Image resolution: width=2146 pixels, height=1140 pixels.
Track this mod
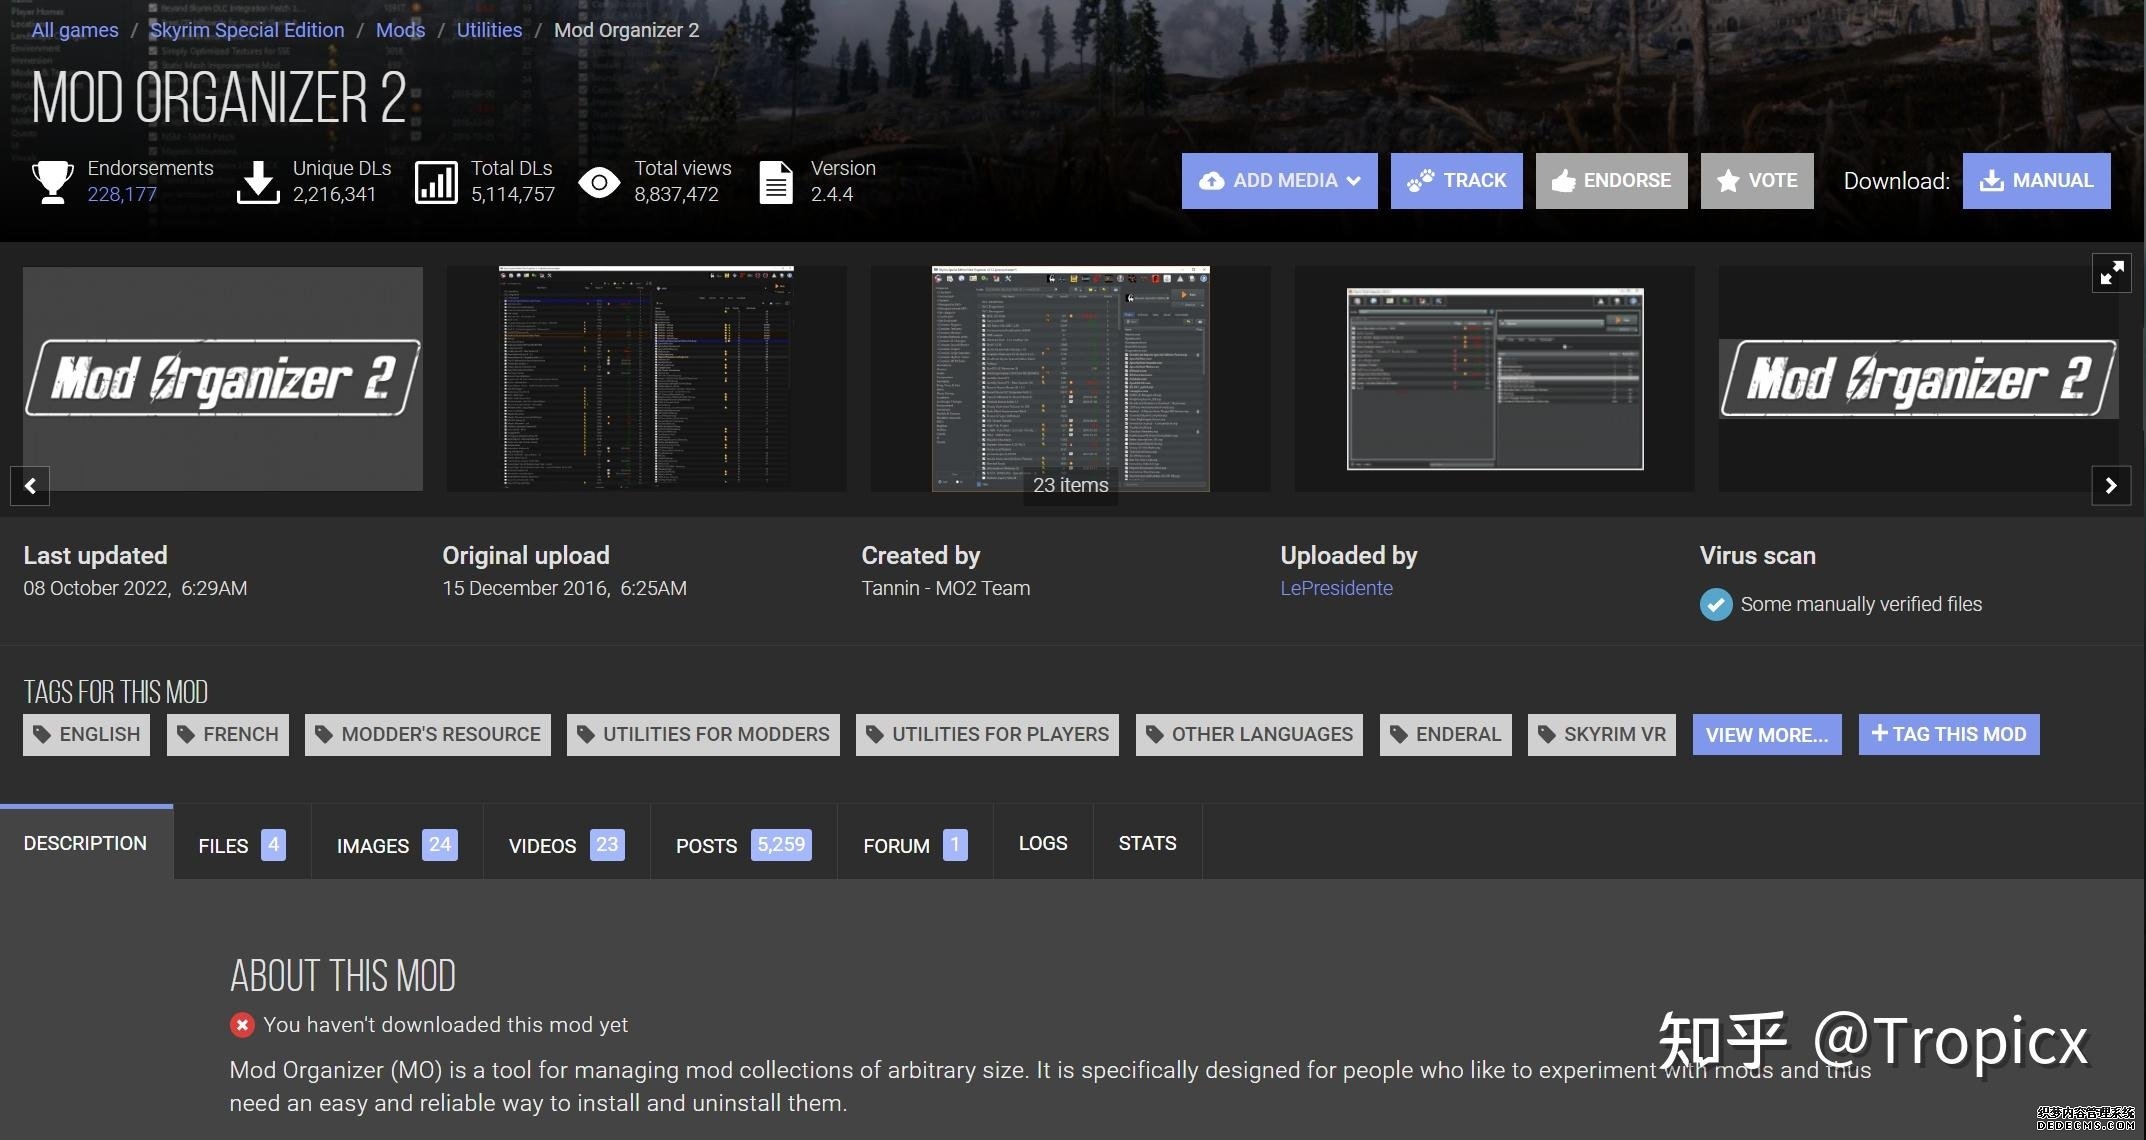[1456, 181]
